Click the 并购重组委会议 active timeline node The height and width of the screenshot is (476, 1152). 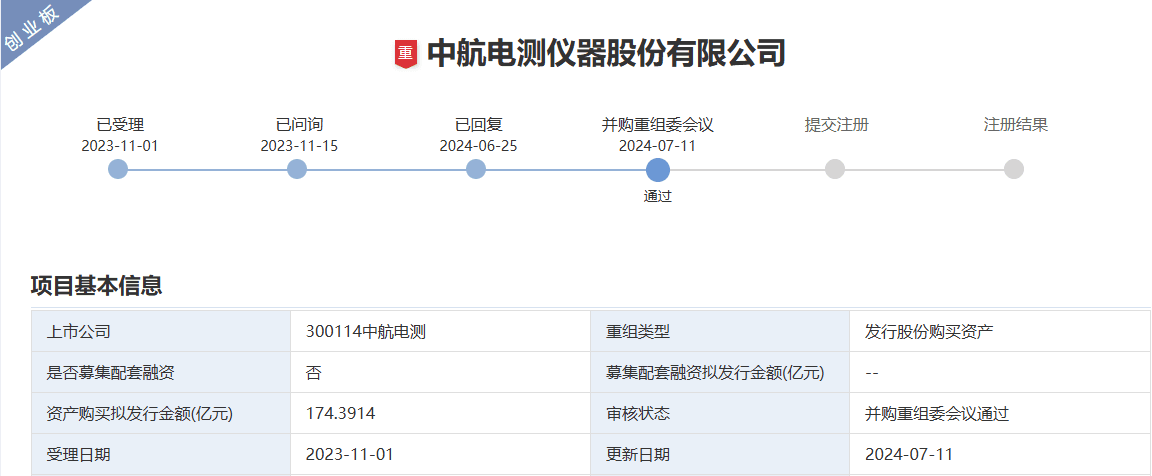pyautogui.click(x=658, y=170)
